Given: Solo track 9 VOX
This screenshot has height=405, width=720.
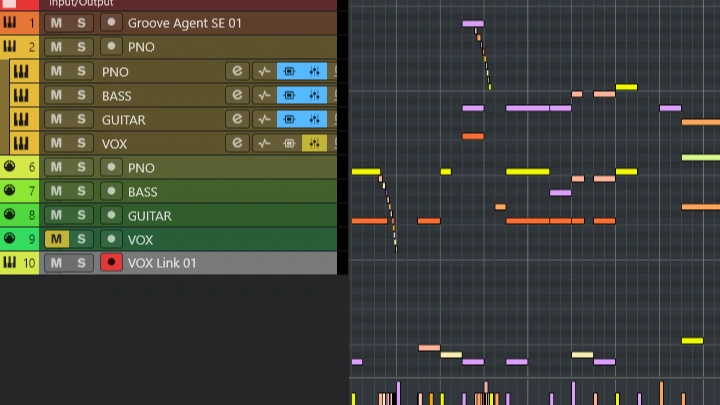Looking at the screenshot, I should [x=81, y=239].
